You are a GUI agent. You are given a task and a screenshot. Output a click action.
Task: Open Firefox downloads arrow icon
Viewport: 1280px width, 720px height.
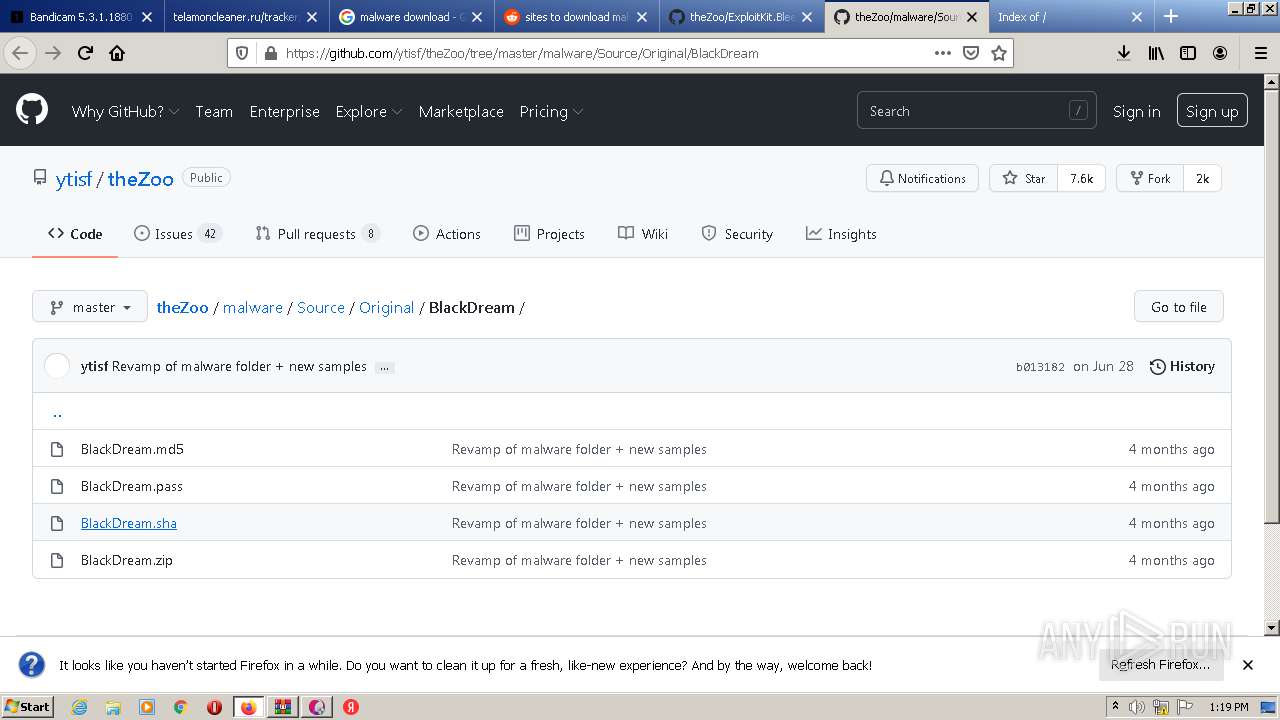(1124, 53)
